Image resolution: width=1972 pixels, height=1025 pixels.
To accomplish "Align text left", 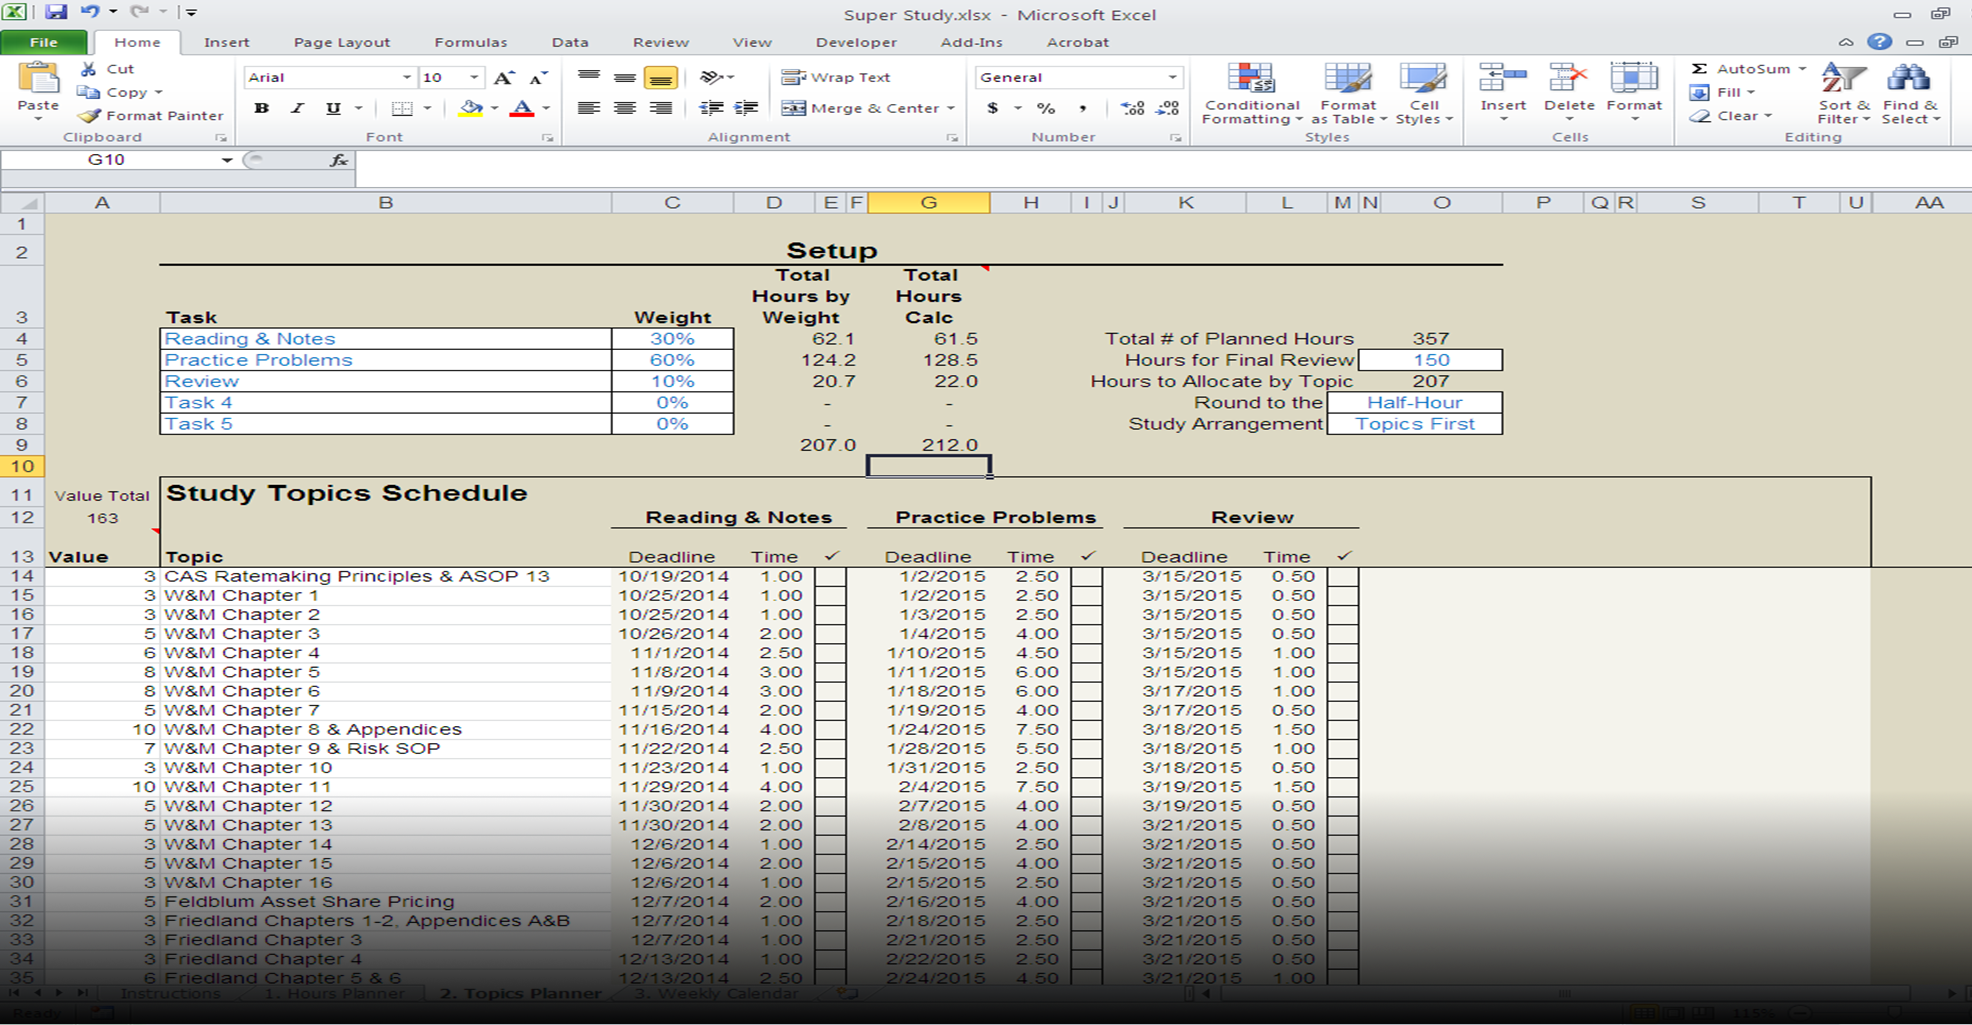I will [589, 108].
